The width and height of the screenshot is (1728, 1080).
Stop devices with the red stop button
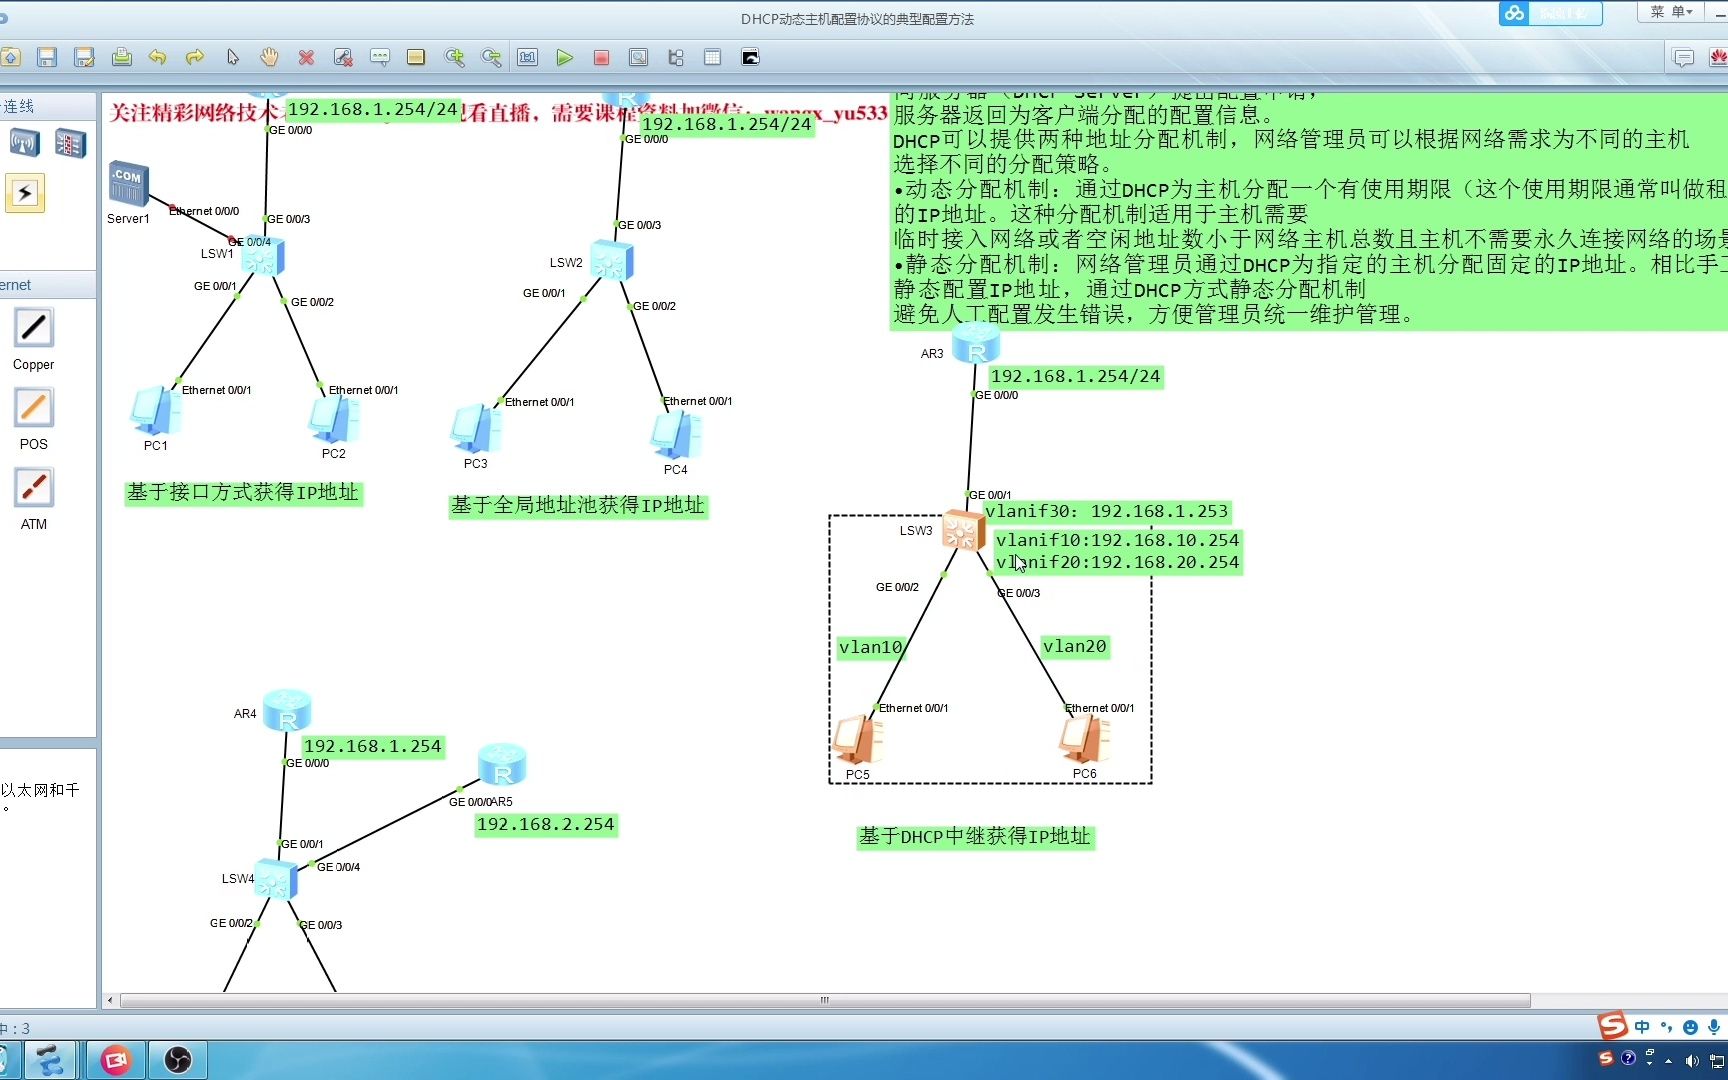point(601,57)
